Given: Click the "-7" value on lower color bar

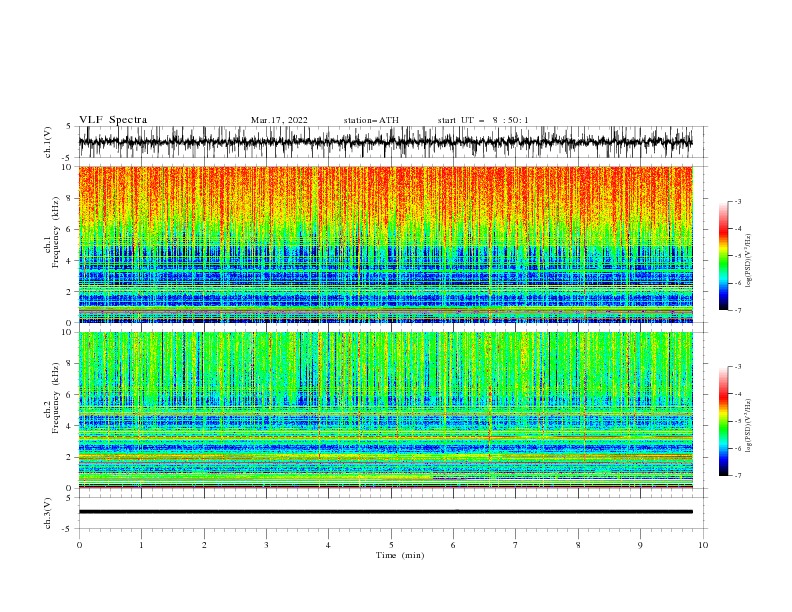Looking at the screenshot, I should (738, 475).
